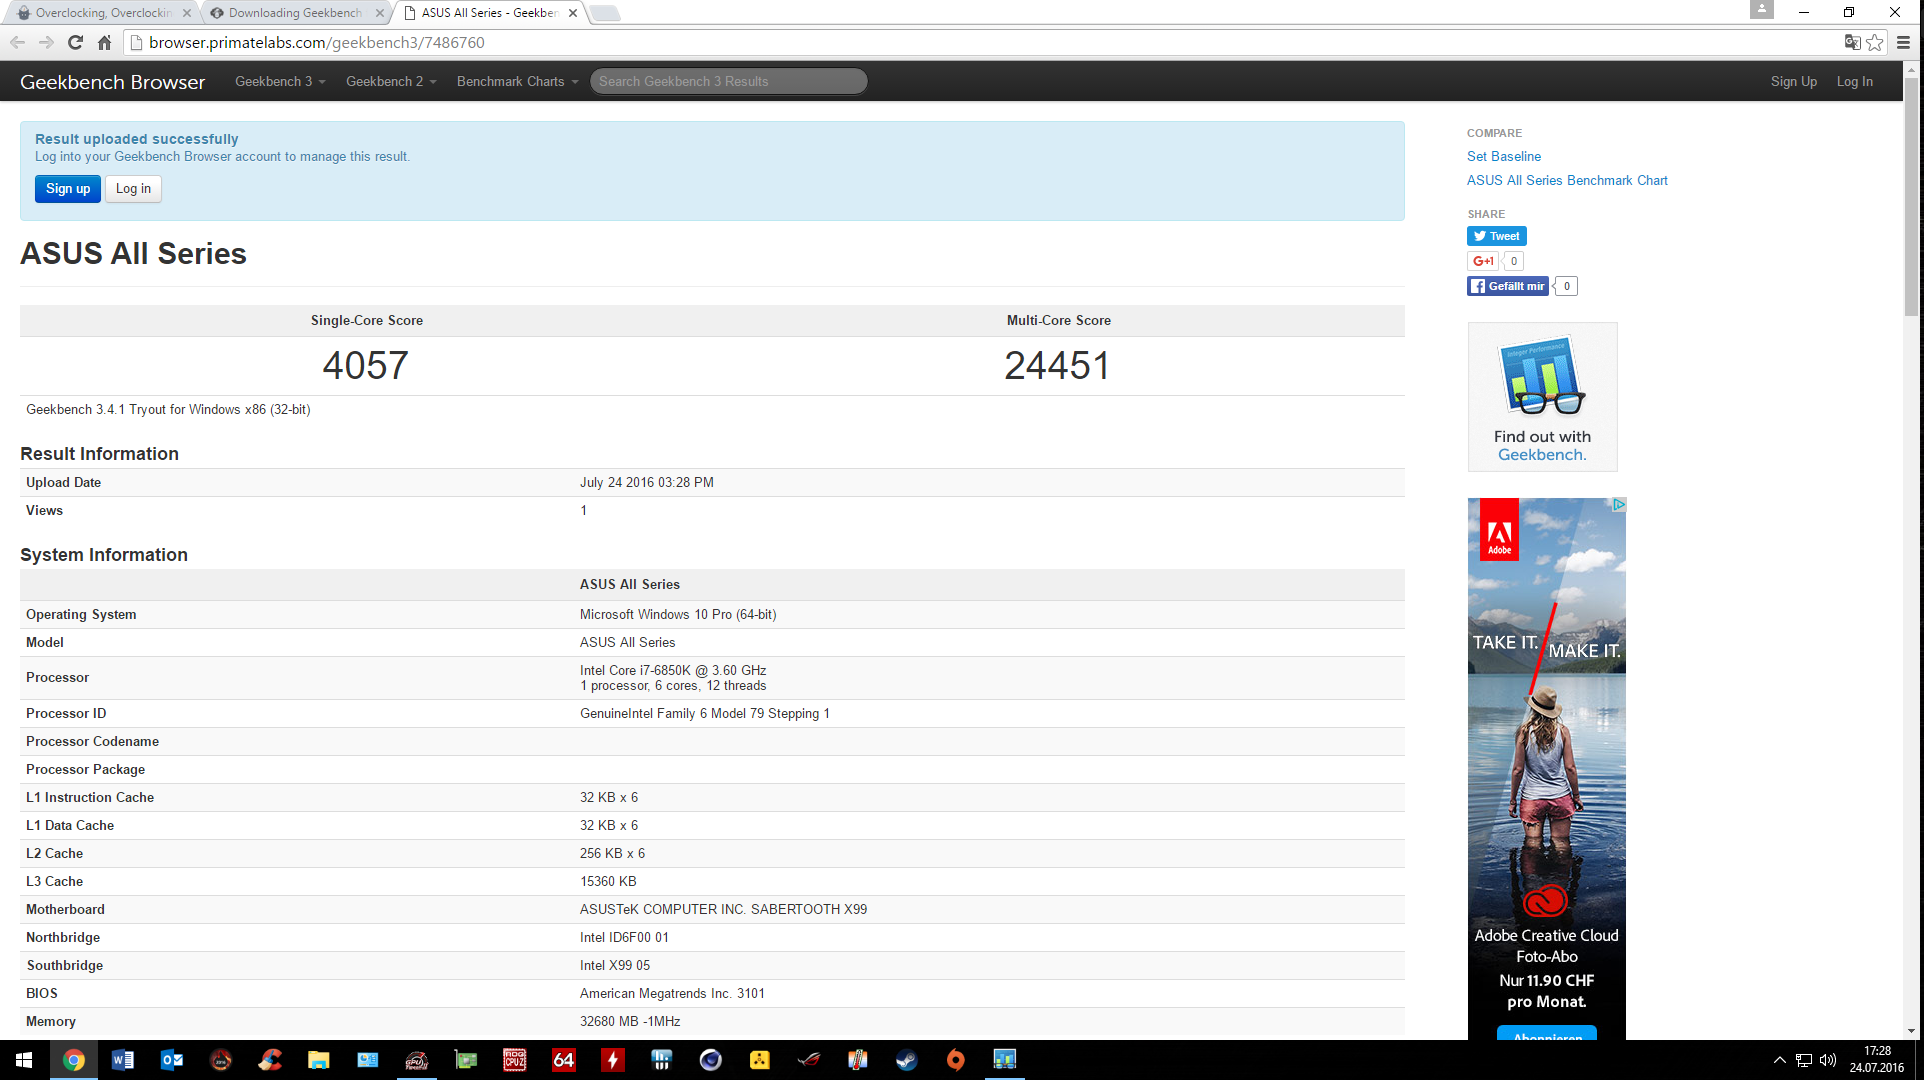Reload the page with the refresh icon
This screenshot has height=1088, width=1924.
point(75,42)
